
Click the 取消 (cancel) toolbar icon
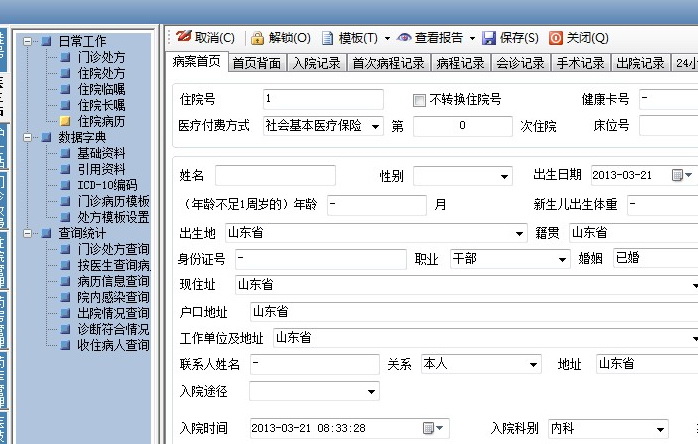[183, 38]
